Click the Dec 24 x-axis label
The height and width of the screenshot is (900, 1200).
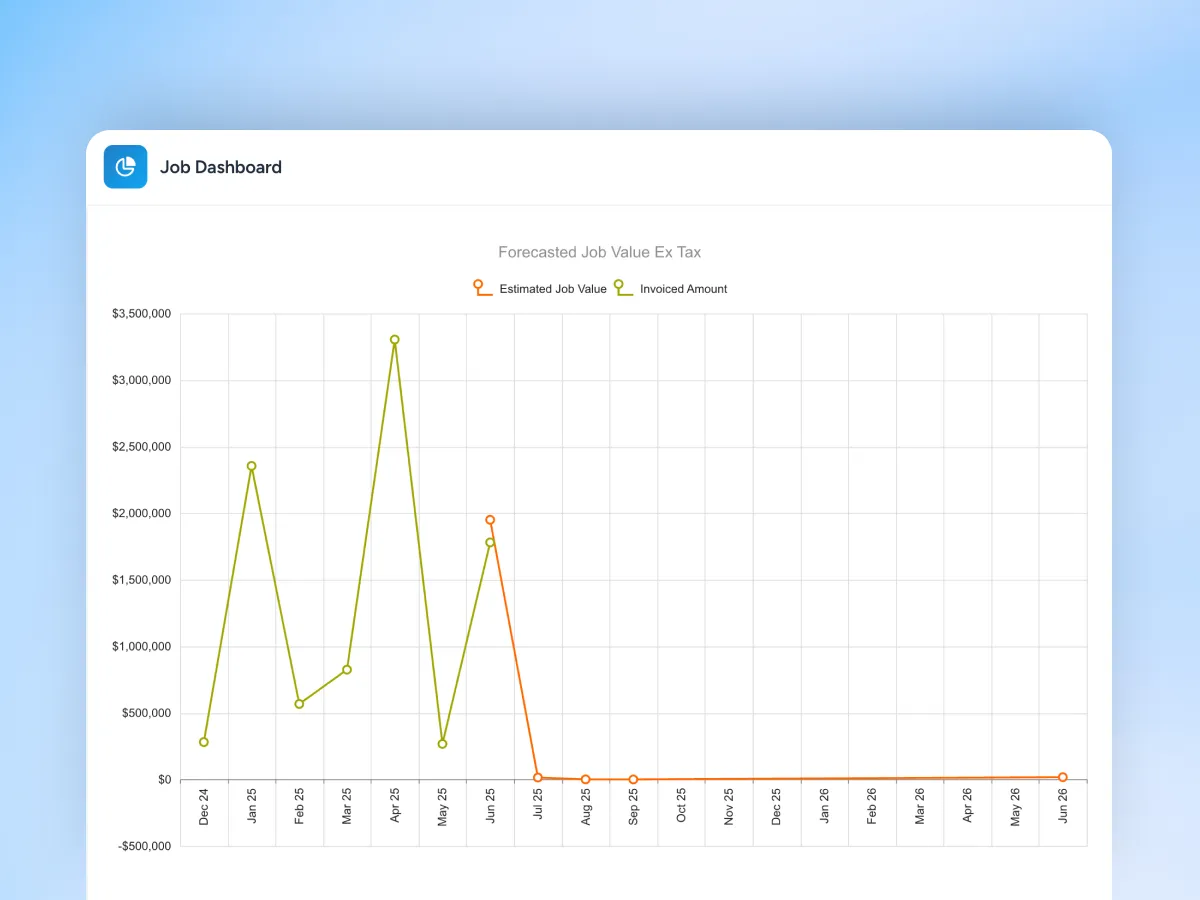coord(204,807)
